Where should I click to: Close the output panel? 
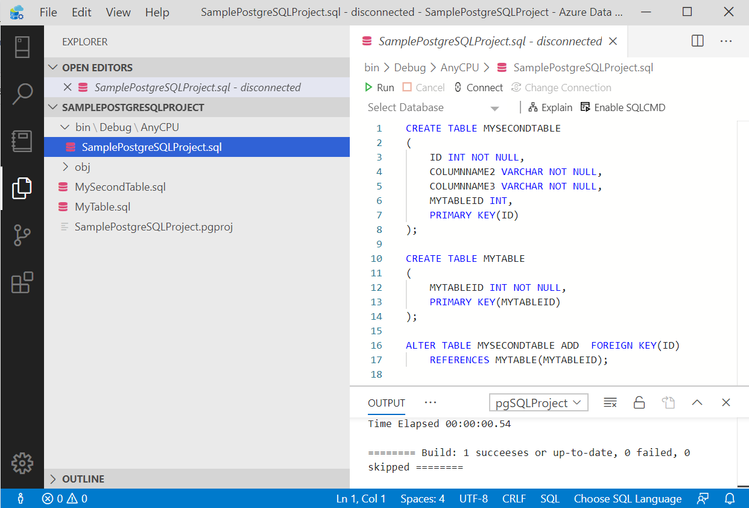pos(726,403)
